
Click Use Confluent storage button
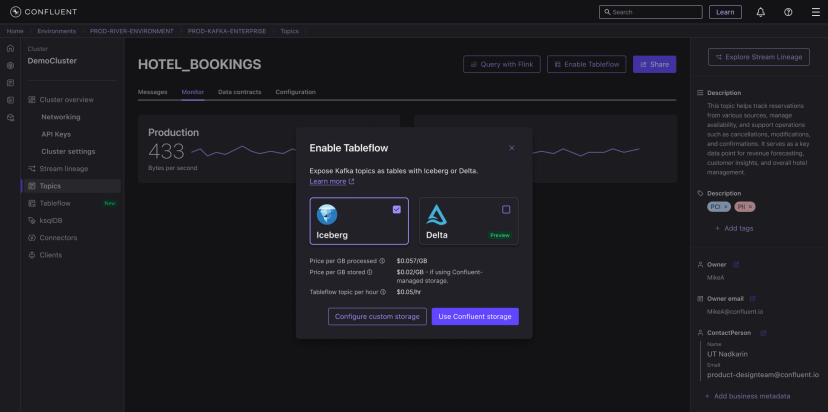pos(475,316)
